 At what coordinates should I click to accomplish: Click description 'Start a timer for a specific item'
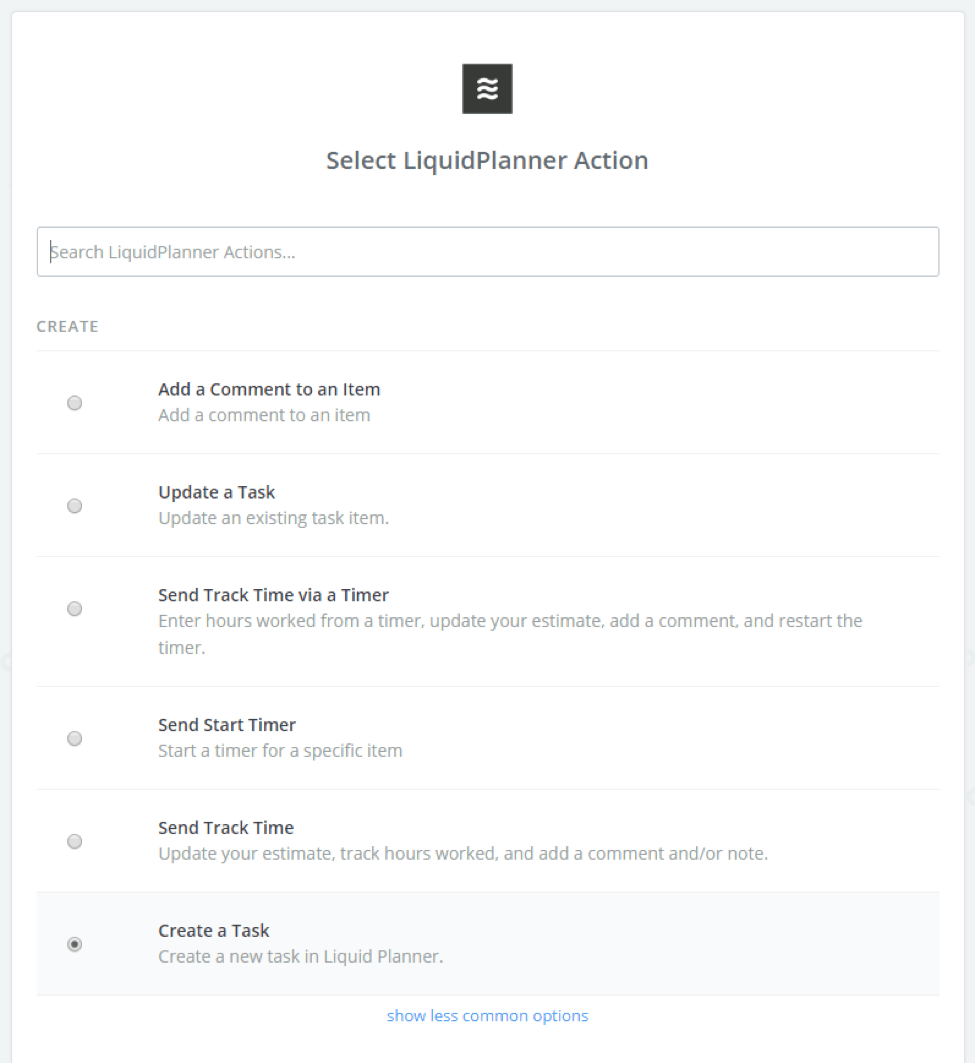(x=280, y=750)
